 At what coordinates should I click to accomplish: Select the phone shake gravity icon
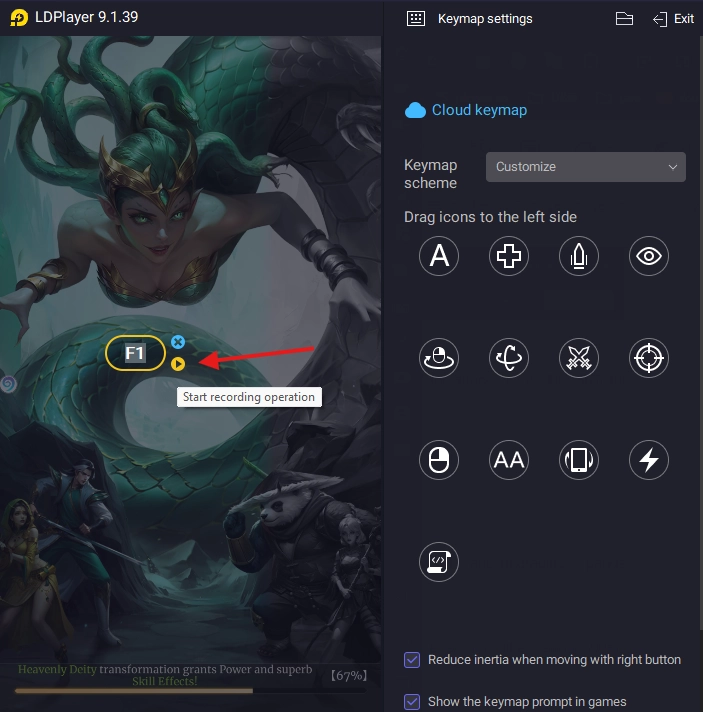[x=579, y=460]
